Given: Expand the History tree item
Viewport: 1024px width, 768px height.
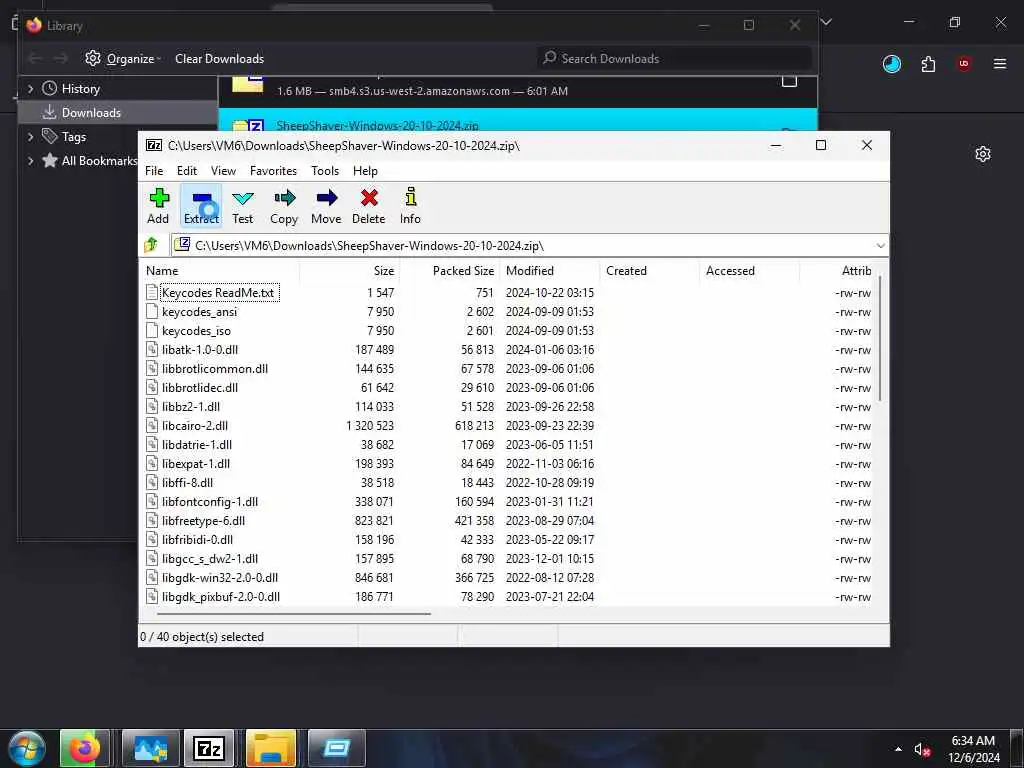Looking at the screenshot, I should coord(30,88).
